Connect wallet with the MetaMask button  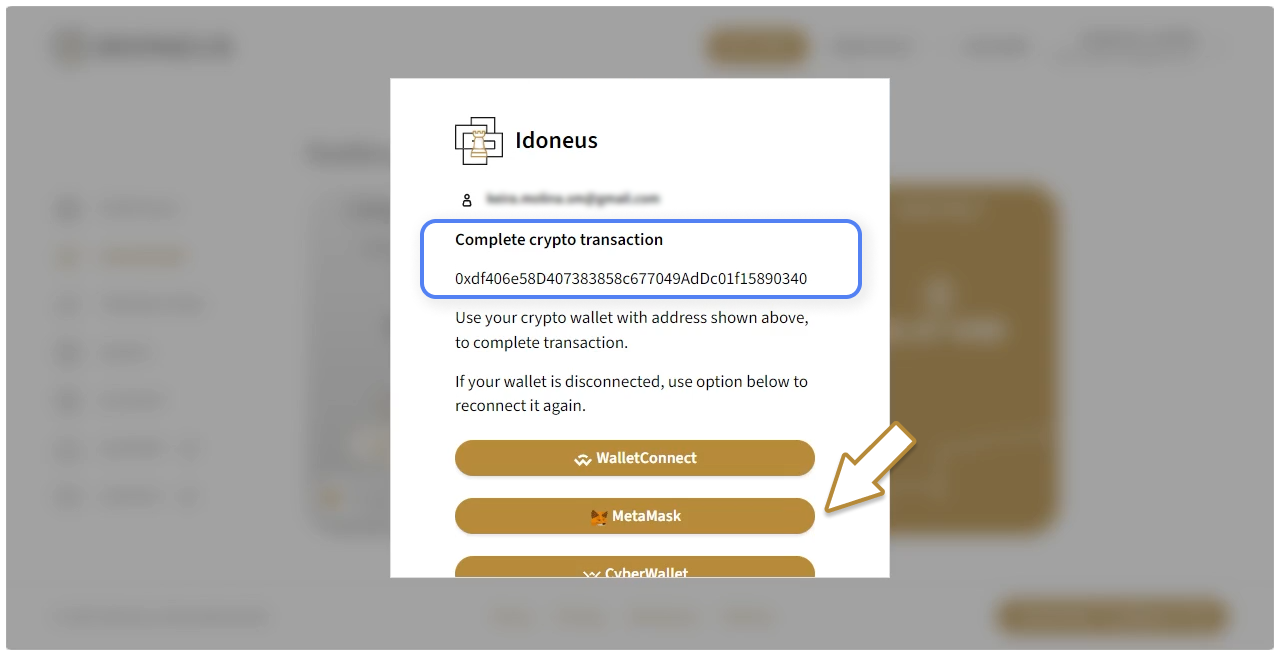[x=635, y=516]
